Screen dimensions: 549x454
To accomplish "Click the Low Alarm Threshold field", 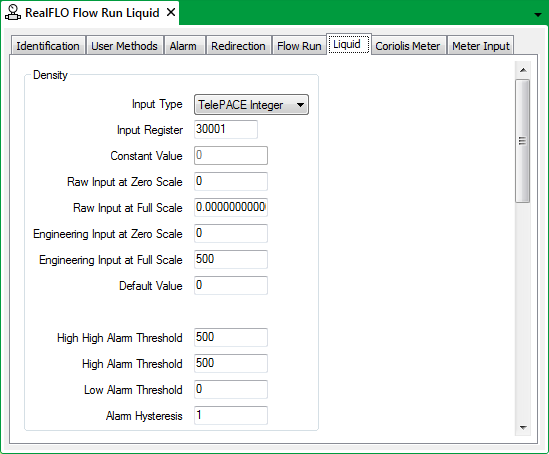I will (231, 389).
